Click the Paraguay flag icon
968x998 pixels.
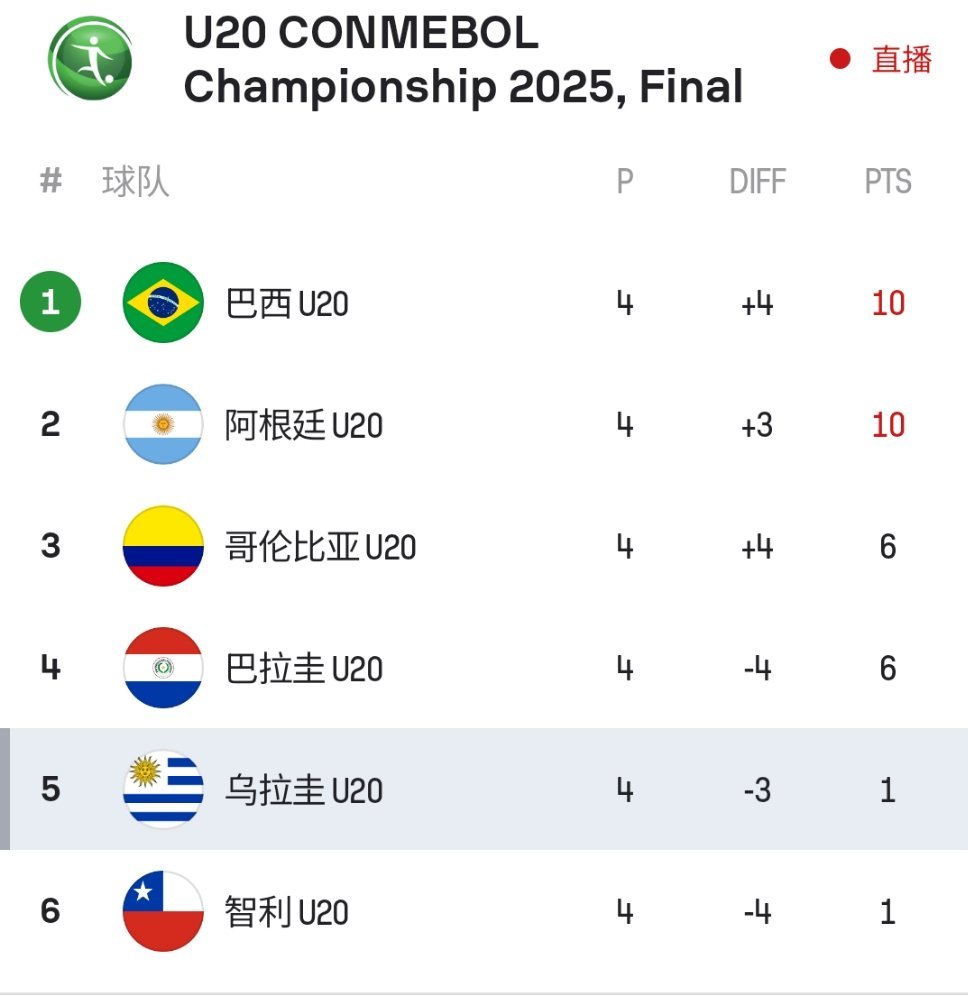[x=163, y=668]
